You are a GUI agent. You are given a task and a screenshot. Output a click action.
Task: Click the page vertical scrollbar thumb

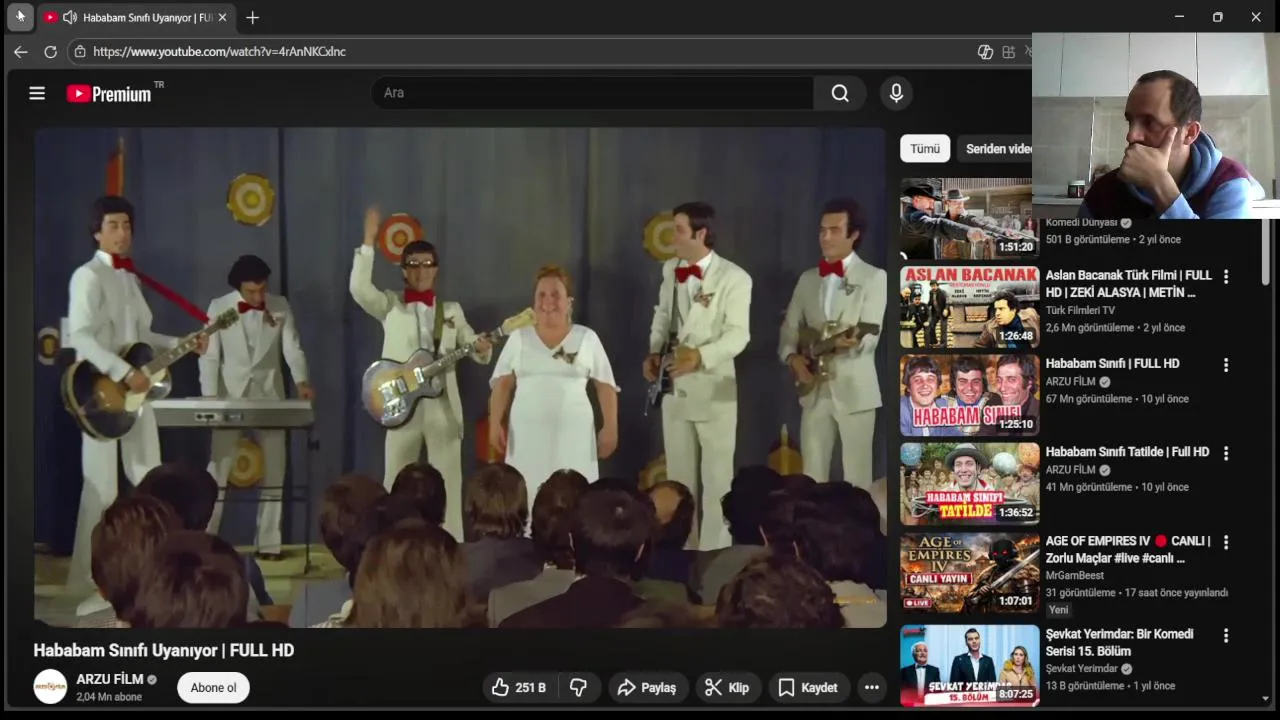click(x=1266, y=250)
